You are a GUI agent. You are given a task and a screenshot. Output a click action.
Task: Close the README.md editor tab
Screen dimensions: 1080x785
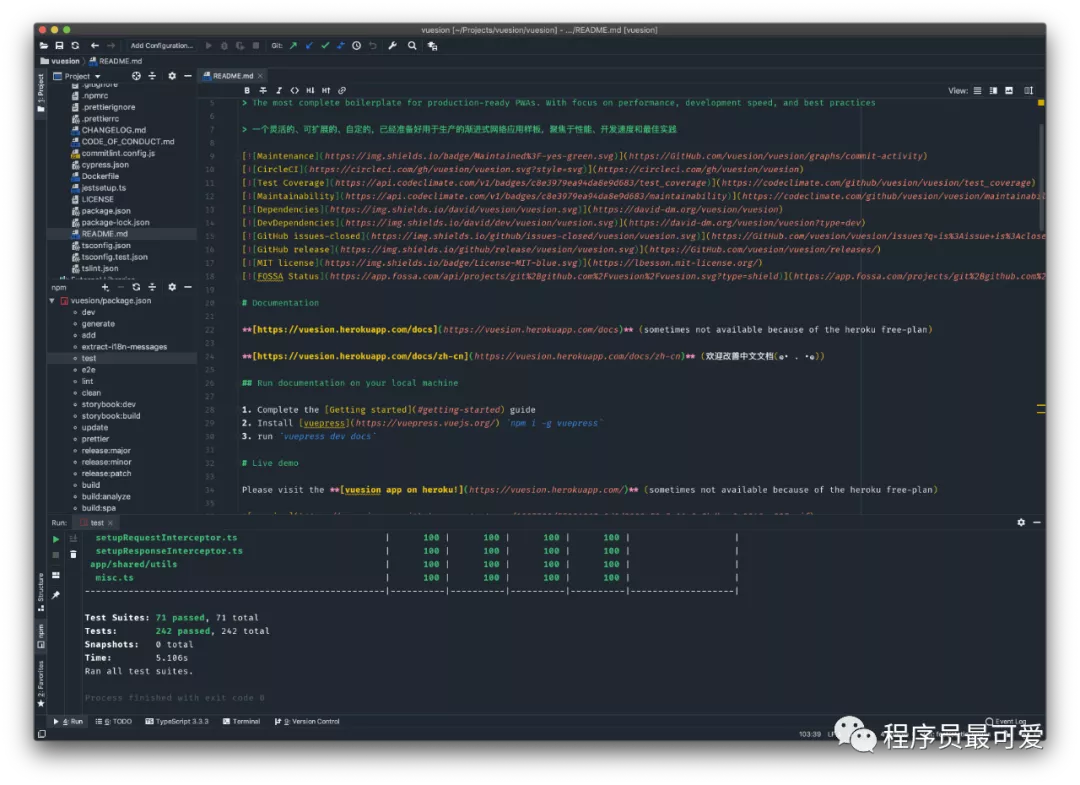(x=260, y=76)
